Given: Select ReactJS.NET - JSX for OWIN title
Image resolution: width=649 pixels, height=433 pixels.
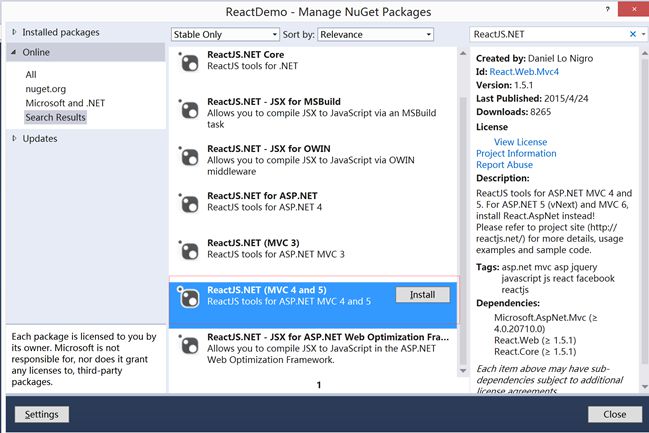Looking at the screenshot, I should 269,149.
